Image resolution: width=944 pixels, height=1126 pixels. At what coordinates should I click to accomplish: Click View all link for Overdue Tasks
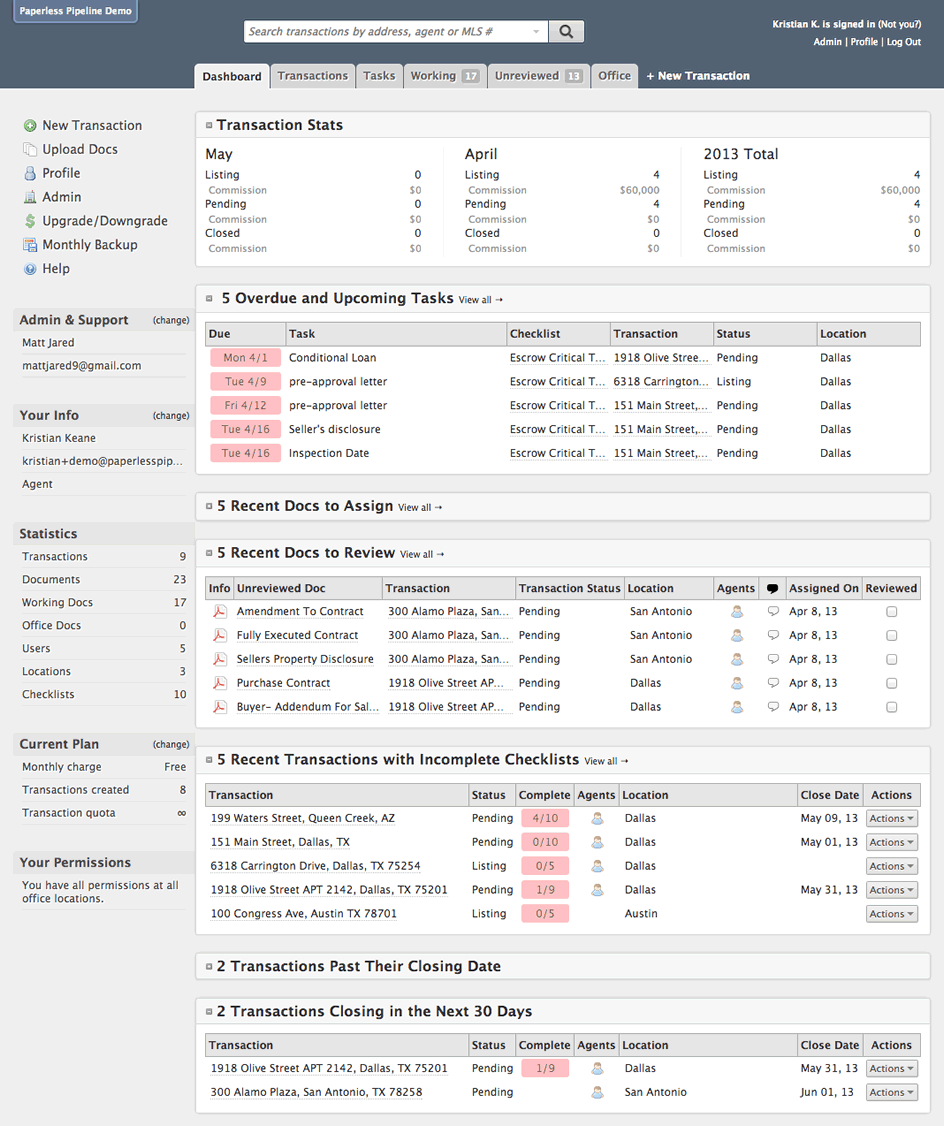coord(480,300)
